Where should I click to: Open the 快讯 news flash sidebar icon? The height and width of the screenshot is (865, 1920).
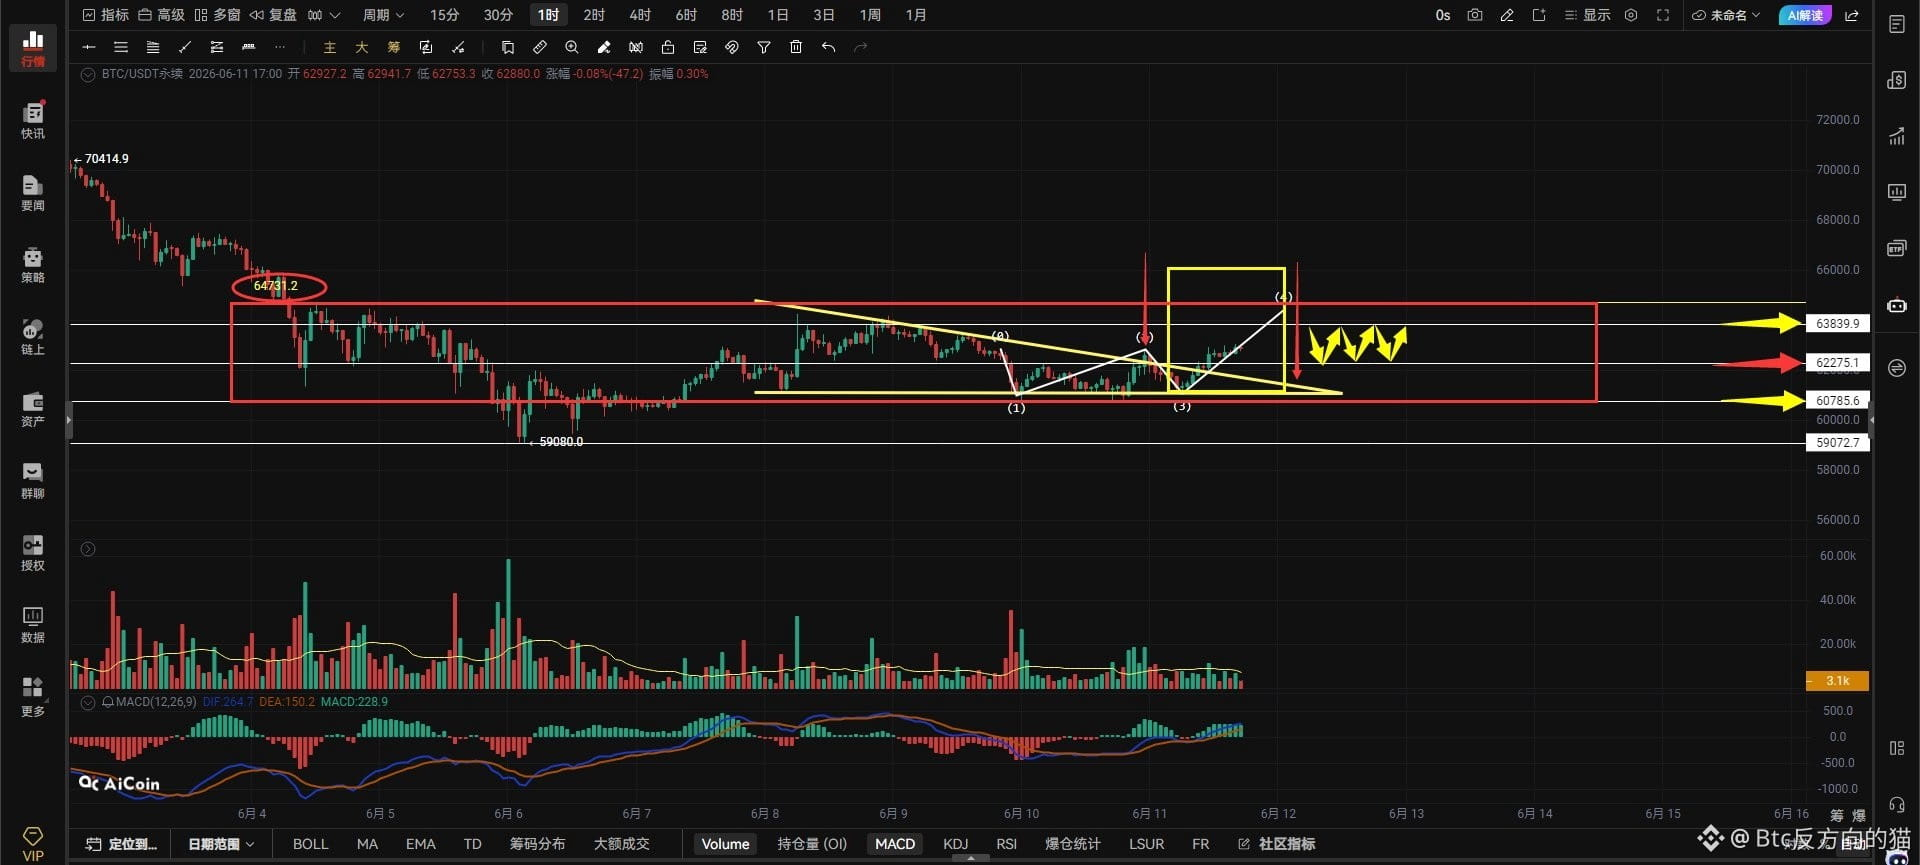pyautogui.click(x=33, y=120)
